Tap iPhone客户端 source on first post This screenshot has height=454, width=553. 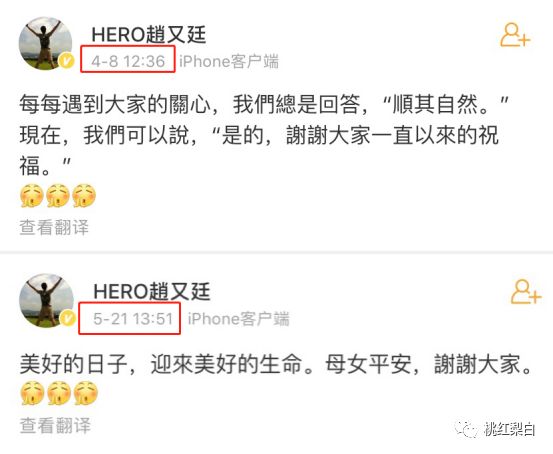click(229, 61)
